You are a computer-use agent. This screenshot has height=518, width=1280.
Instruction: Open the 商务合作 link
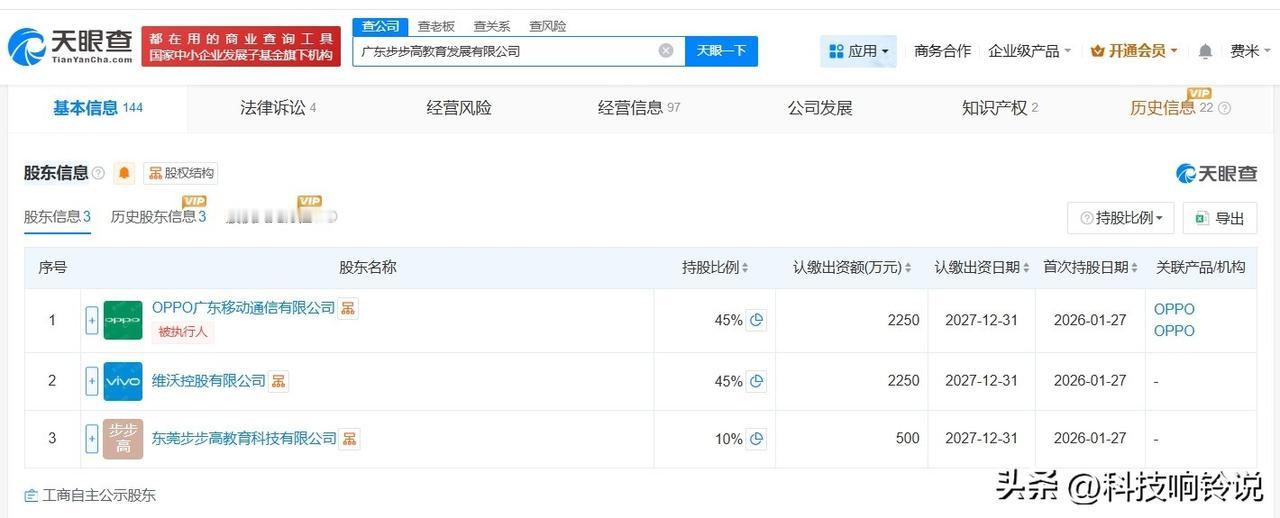pos(942,51)
